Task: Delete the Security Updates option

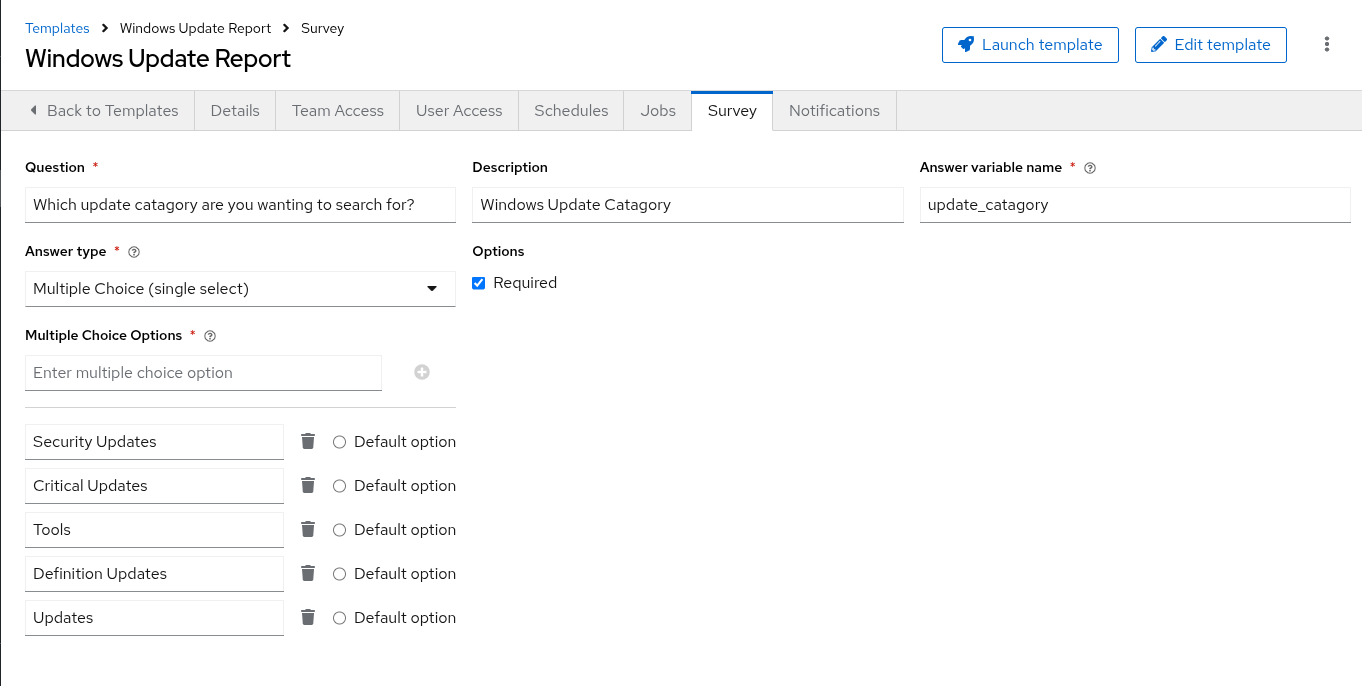Action: tap(308, 441)
